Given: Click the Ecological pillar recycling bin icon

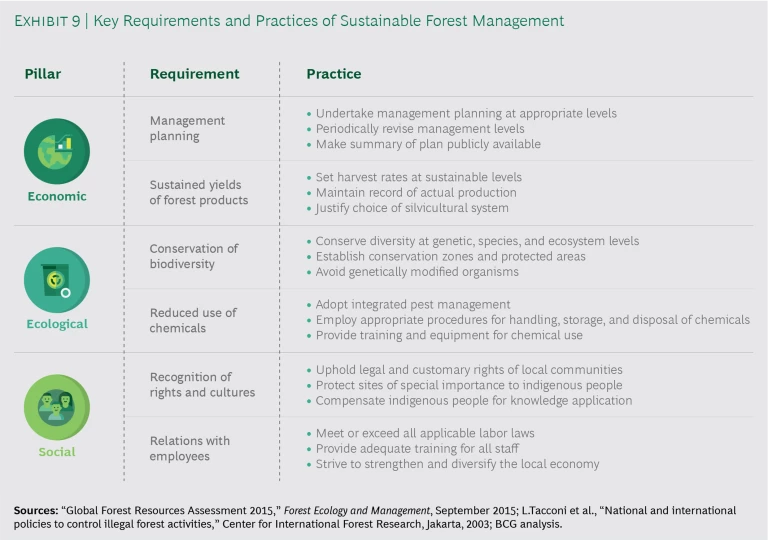Looking at the screenshot, I should 57,280.
